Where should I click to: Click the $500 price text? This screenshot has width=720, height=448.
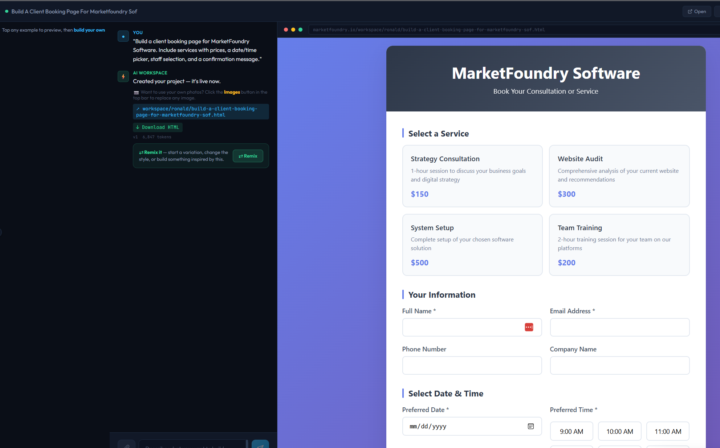[x=419, y=263]
